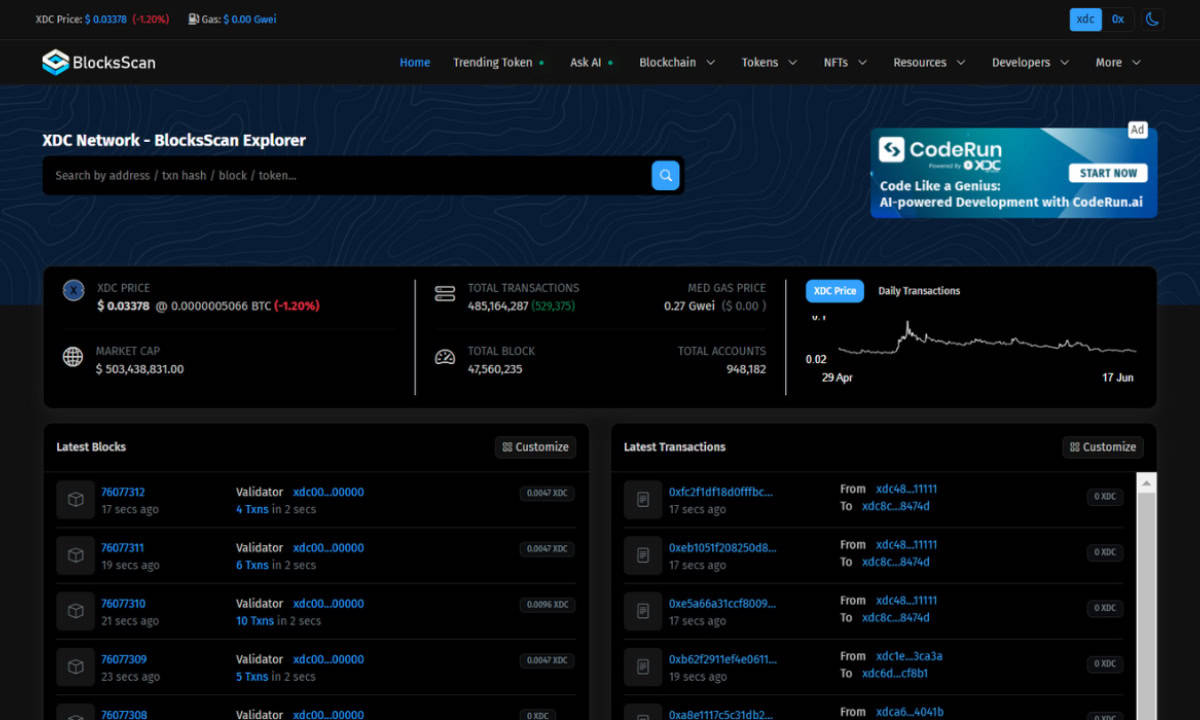Switch address prefix to xdc

point(1085,19)
